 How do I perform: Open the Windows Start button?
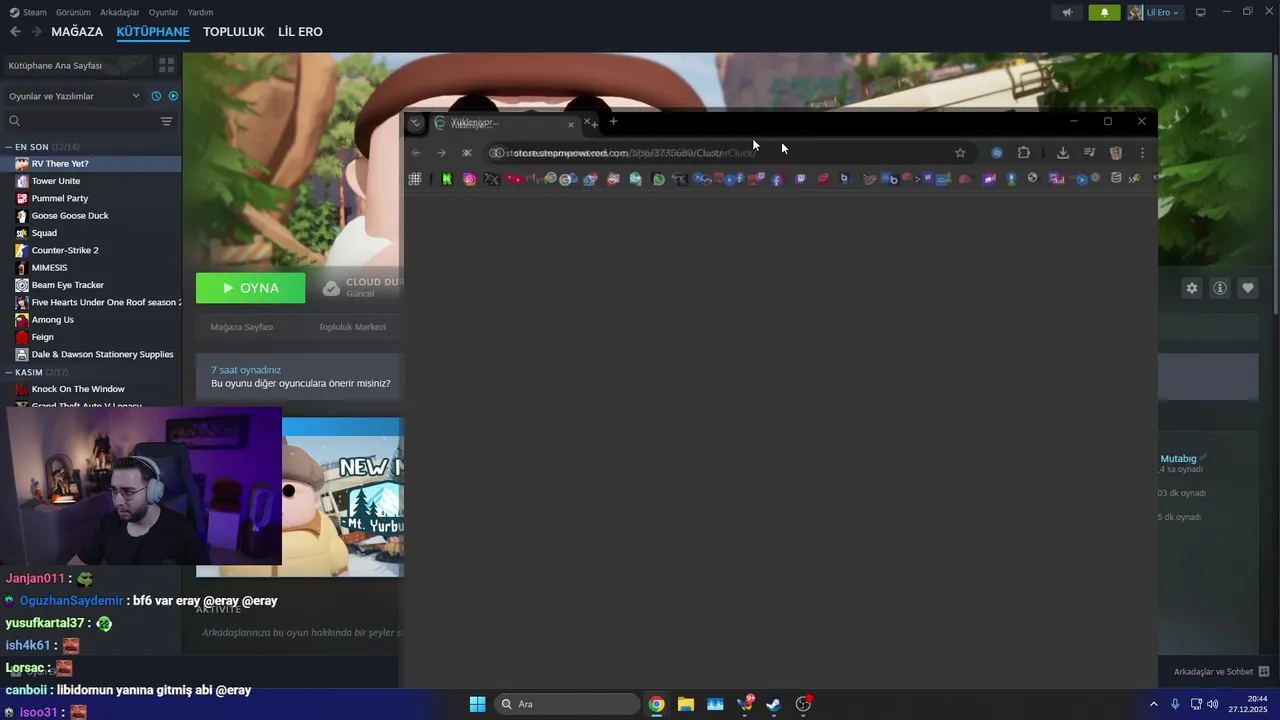(x=478, y=704)
